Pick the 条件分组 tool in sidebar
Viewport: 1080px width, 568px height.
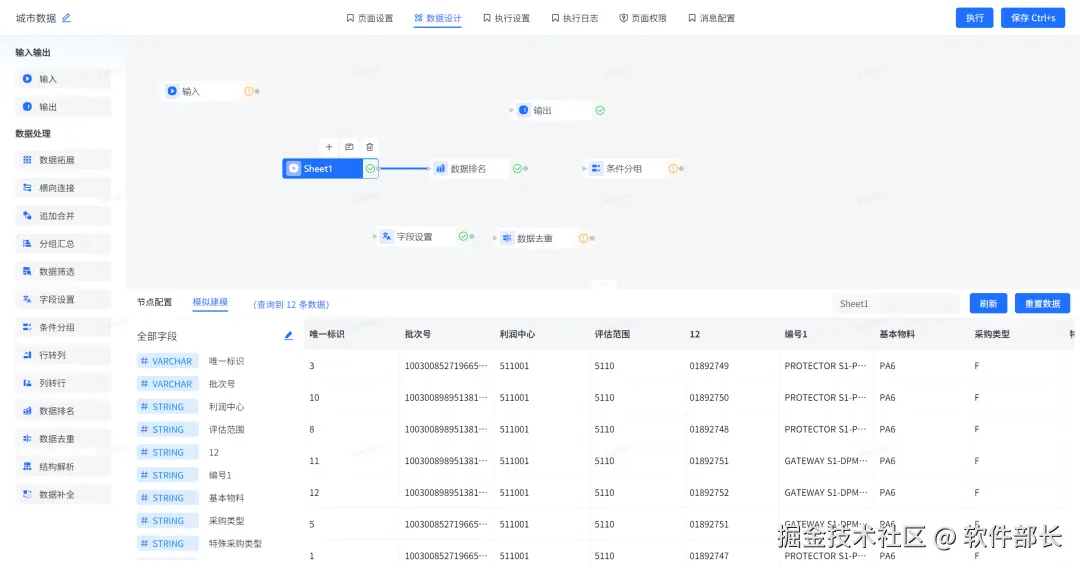point(63,327)
